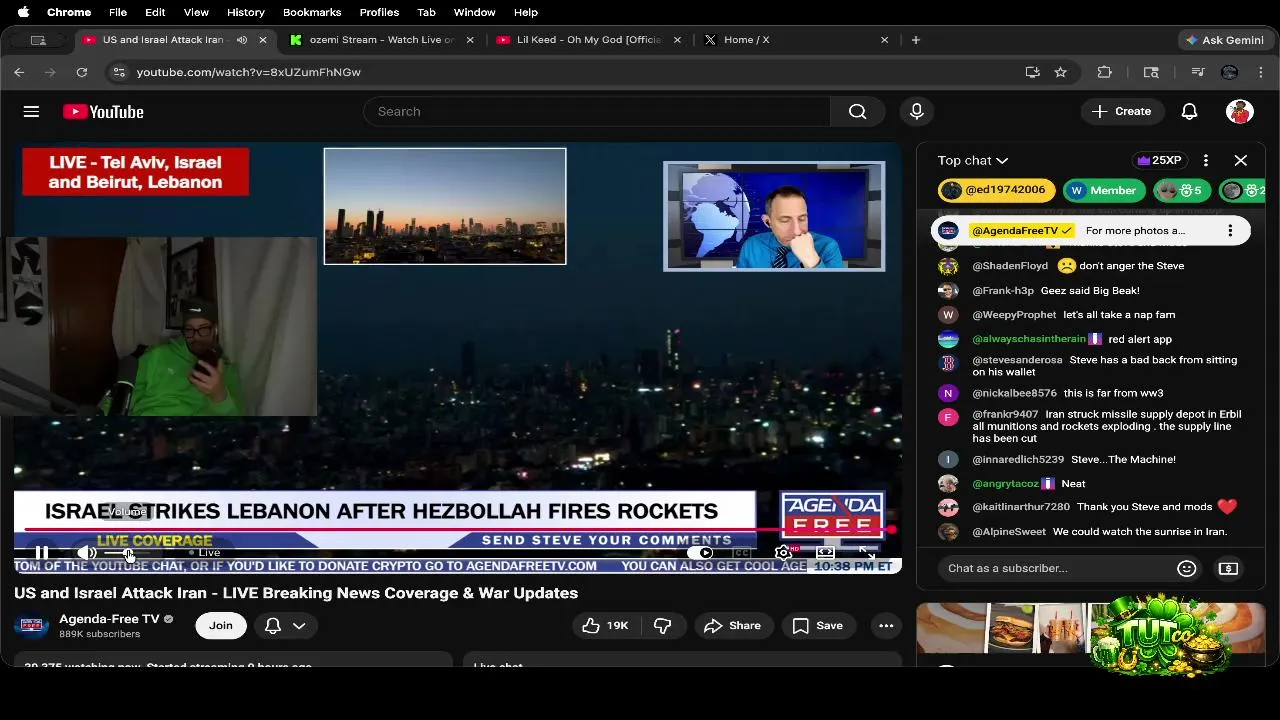
Task: Open the Bookmarks menu
Action: pyautogui.click(x=312, y=12)
